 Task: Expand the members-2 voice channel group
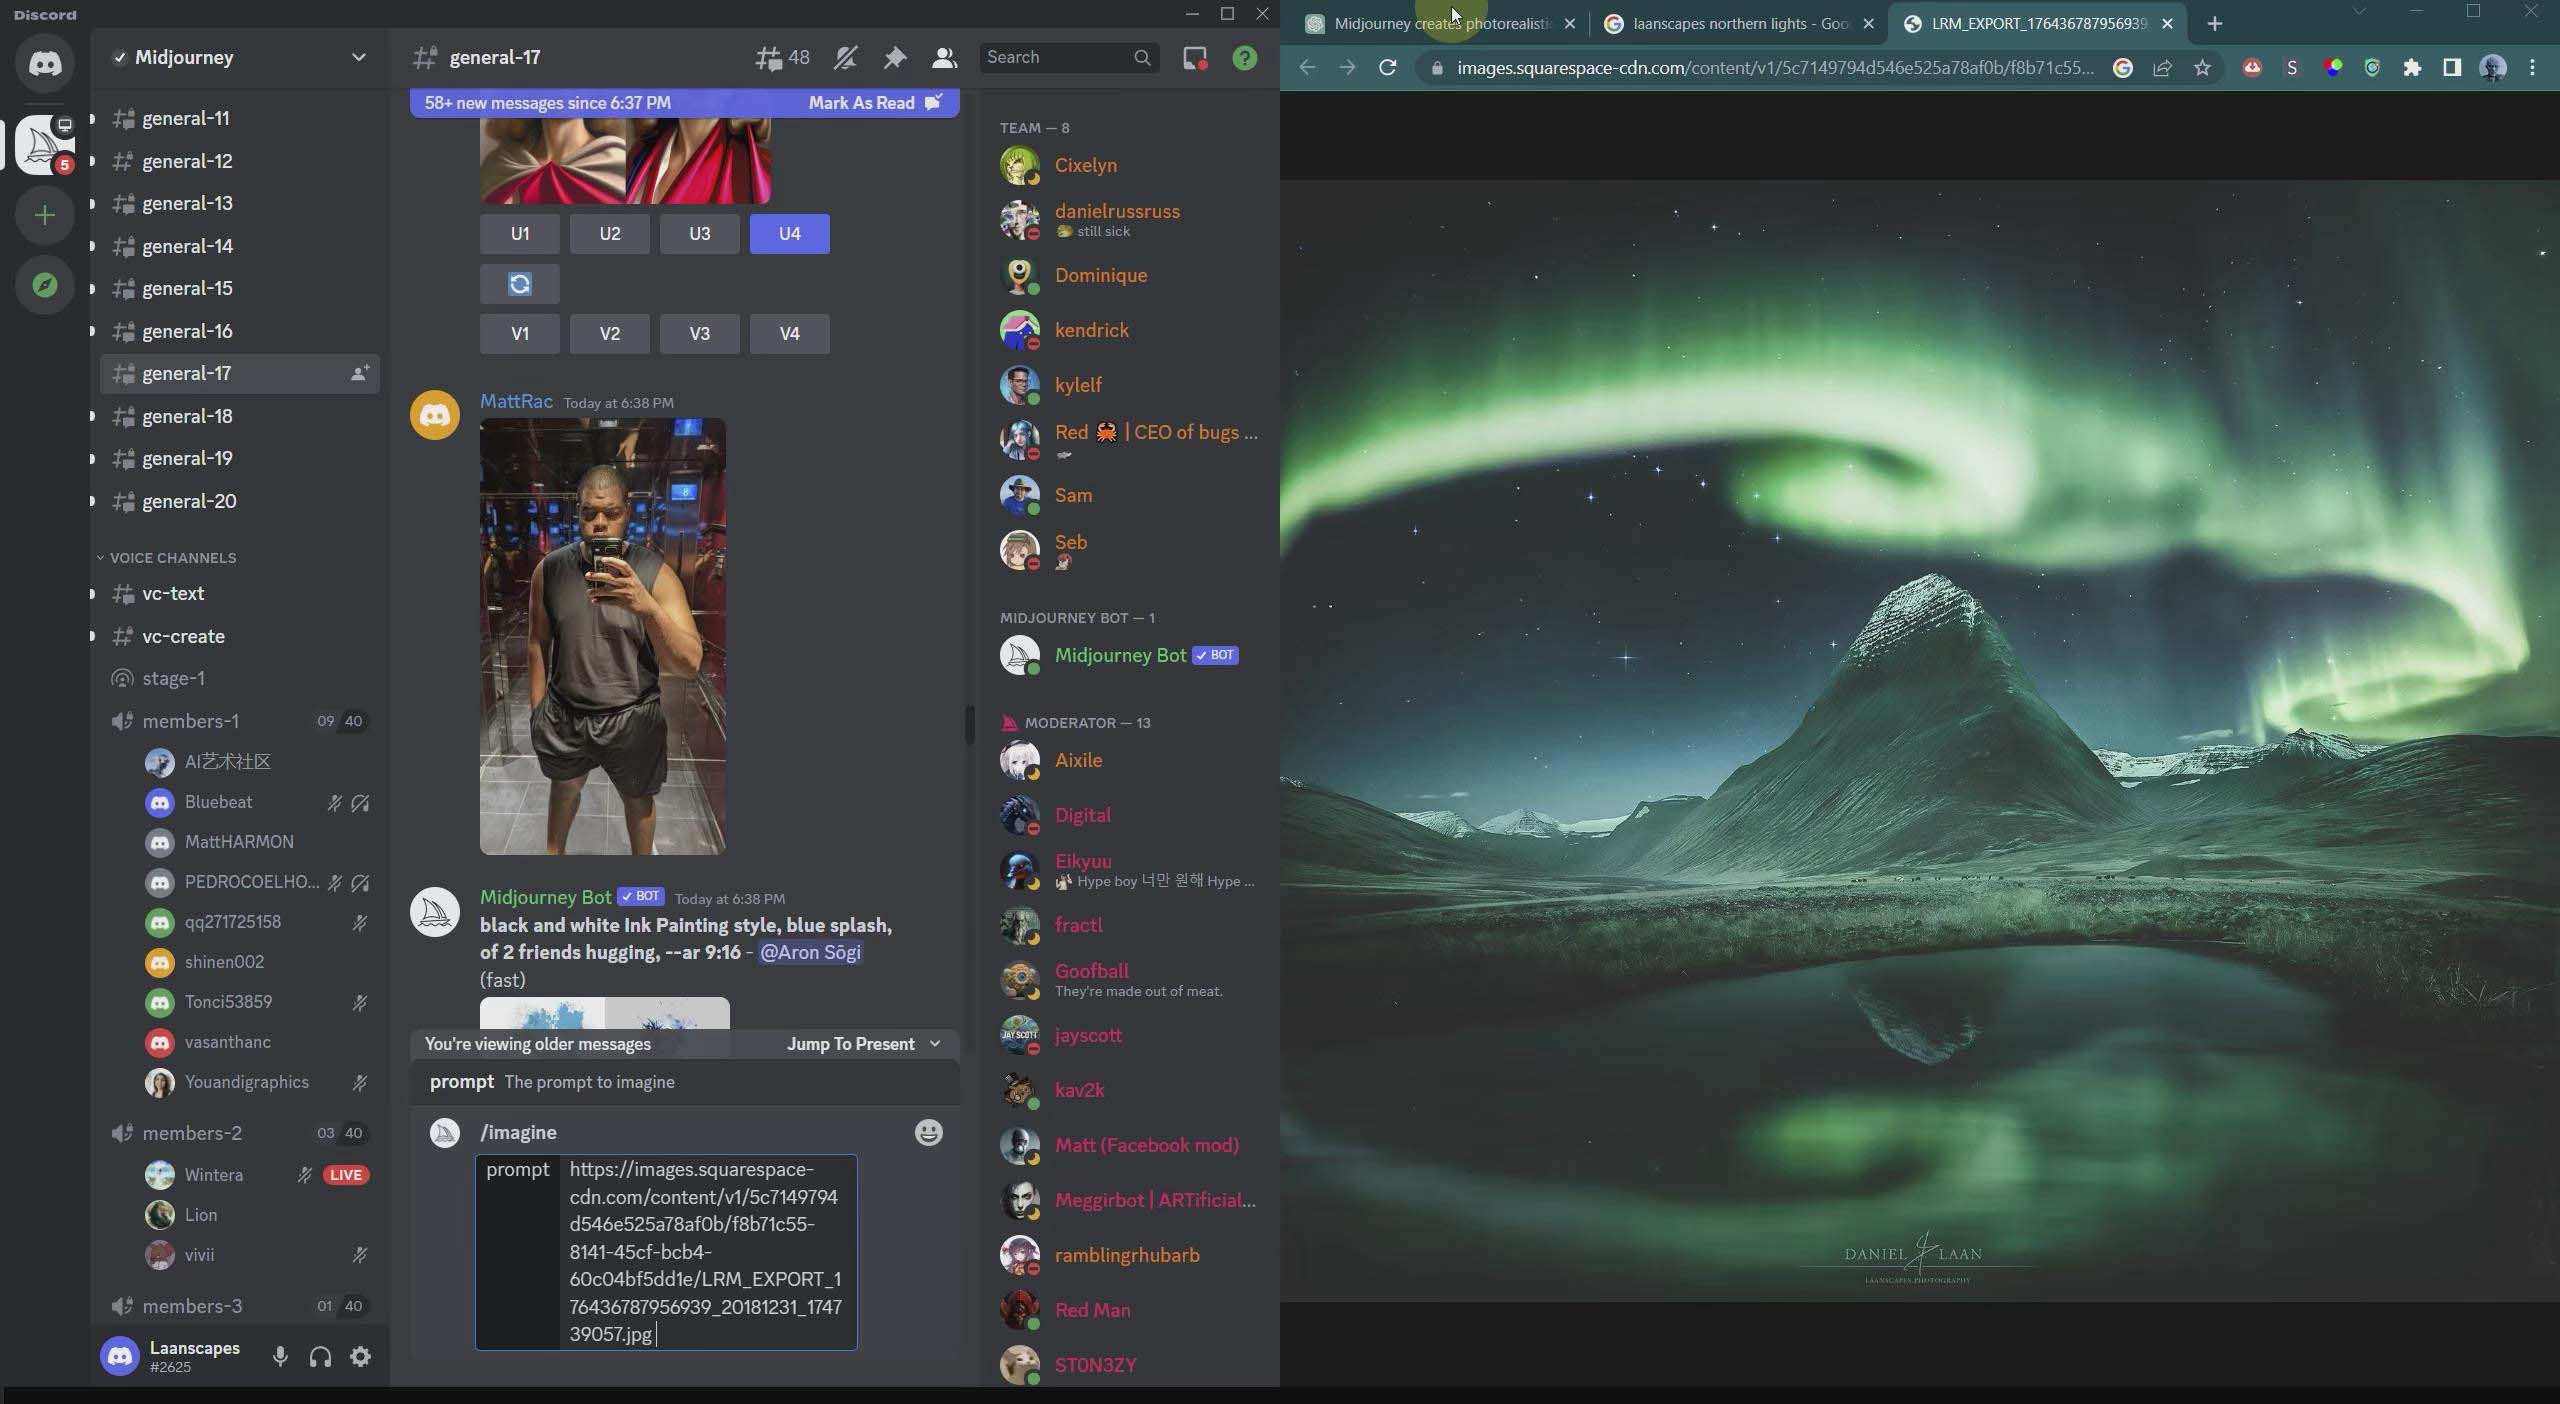pyautogui.click(x=192, y=1134)
